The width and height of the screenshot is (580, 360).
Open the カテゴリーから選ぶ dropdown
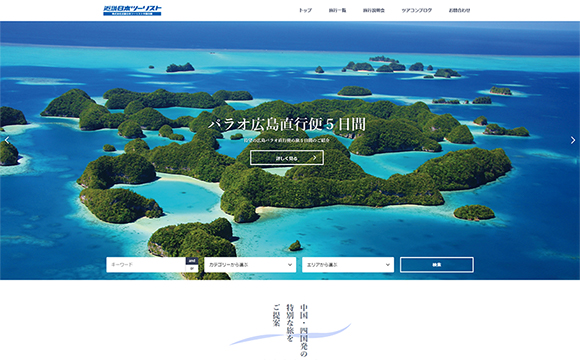[x=250, y=265]
